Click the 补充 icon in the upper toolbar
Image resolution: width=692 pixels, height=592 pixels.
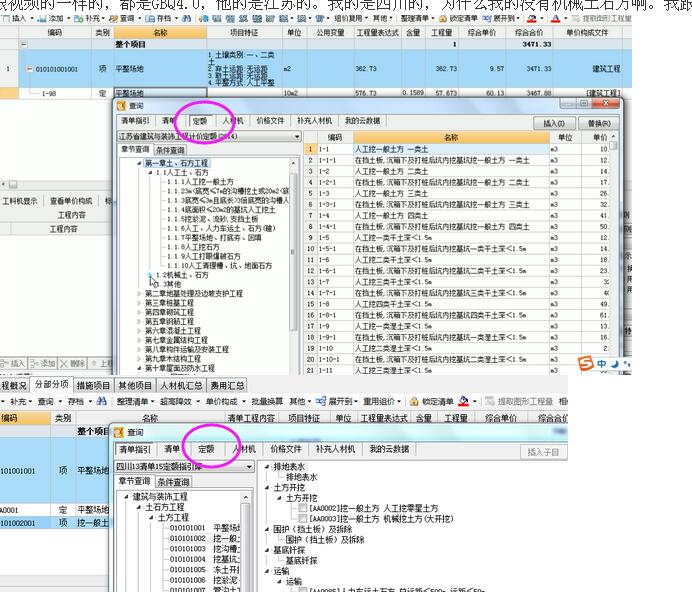(x=78, y=19)
